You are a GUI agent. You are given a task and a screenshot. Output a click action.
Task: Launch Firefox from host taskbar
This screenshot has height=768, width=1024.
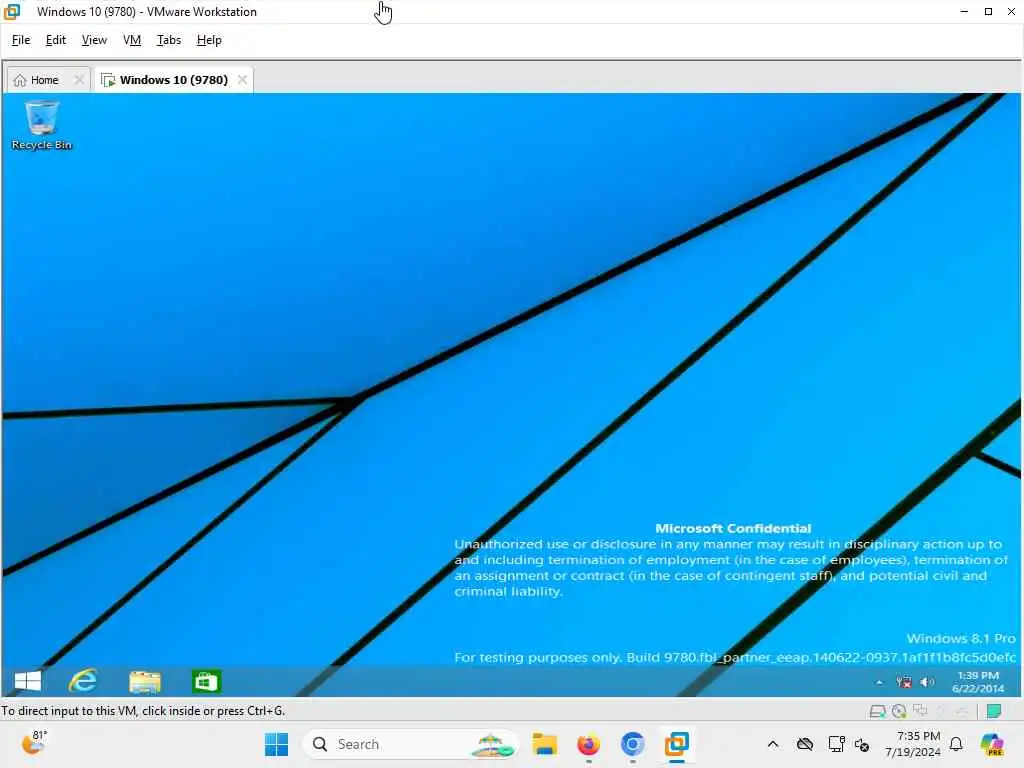point(588,744)
